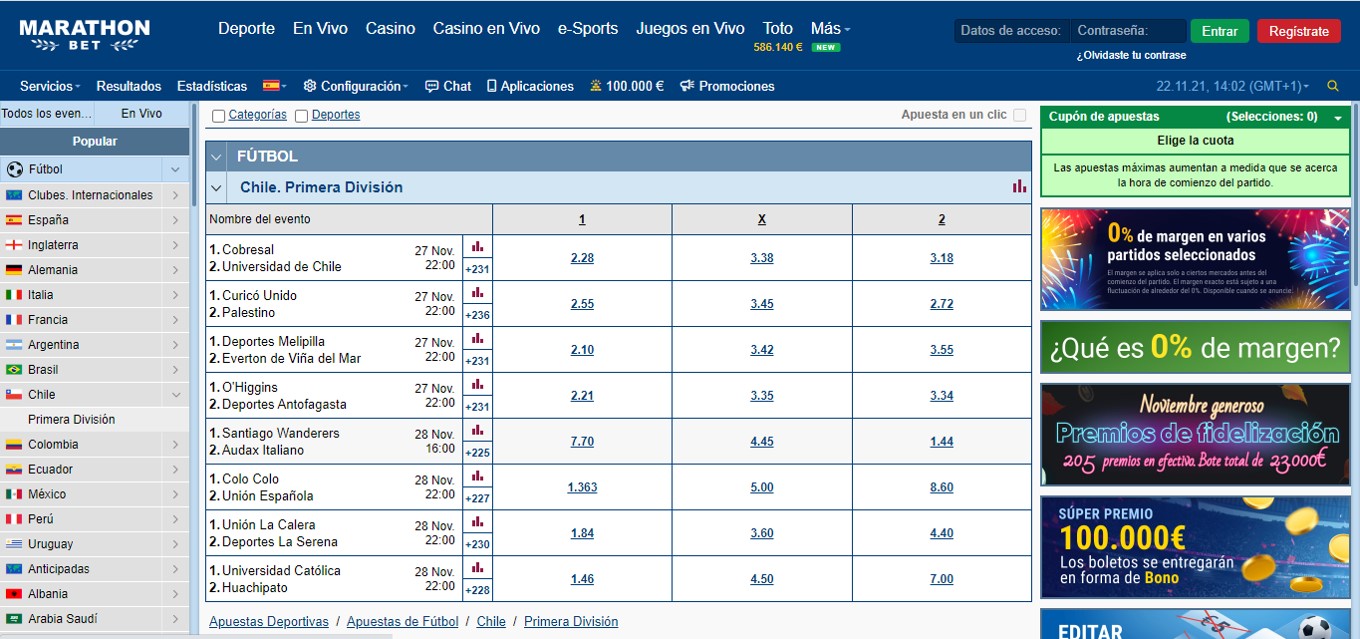Open the search magnifier icon
This screenshot has width=1360, height=639.
pyautogui.click(x=1332, y=86)
